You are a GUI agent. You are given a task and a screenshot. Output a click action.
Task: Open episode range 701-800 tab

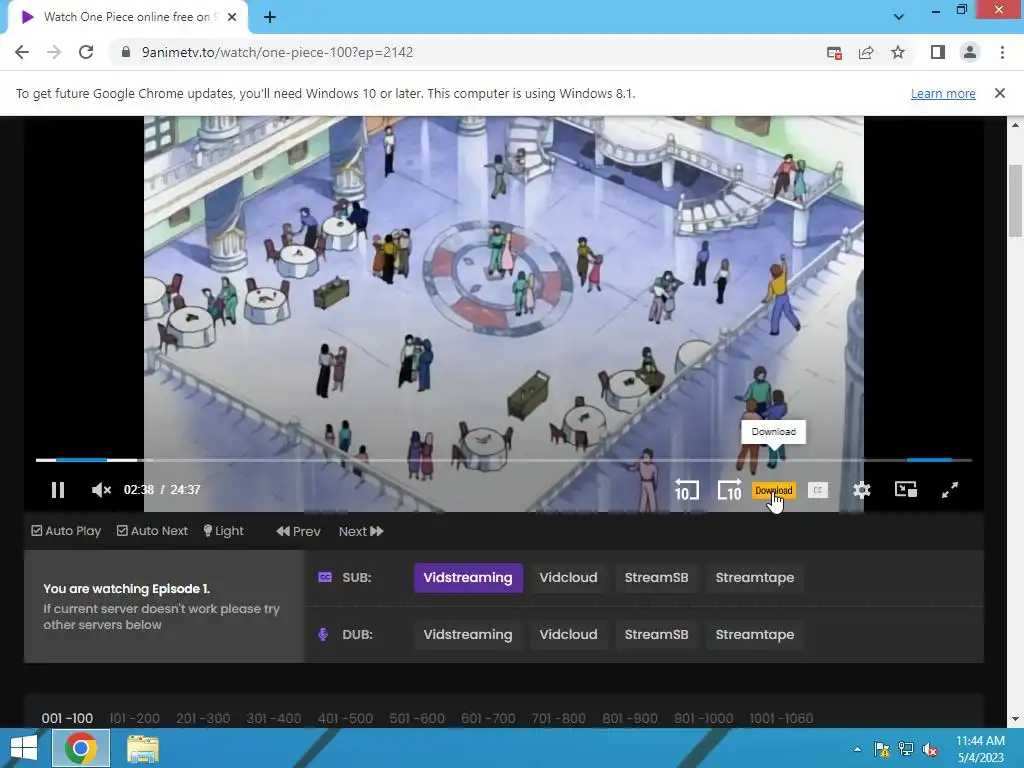point(558,718)
